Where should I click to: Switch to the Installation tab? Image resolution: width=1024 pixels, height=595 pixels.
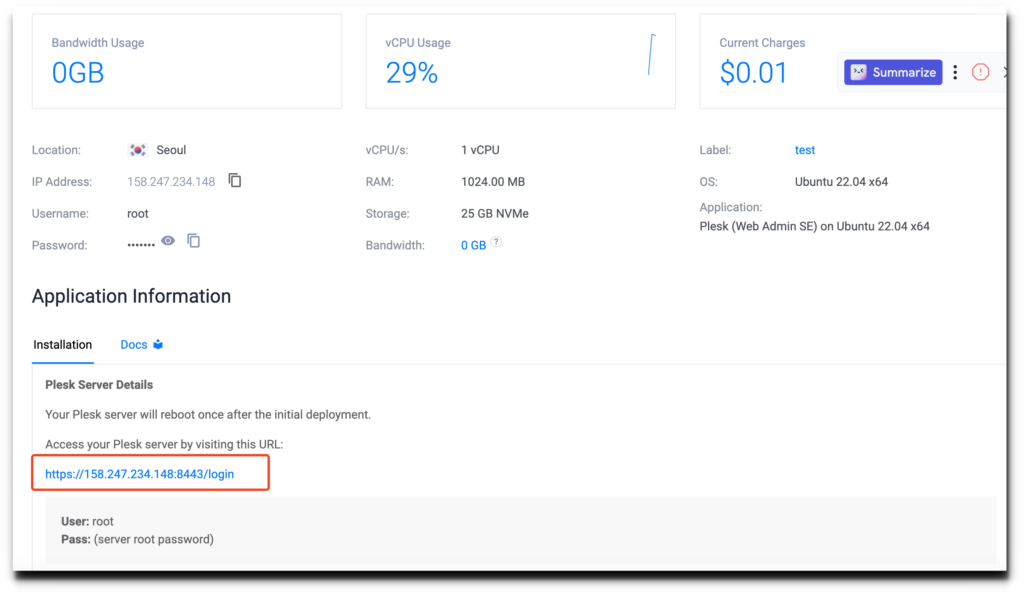(x=63, y=345)
